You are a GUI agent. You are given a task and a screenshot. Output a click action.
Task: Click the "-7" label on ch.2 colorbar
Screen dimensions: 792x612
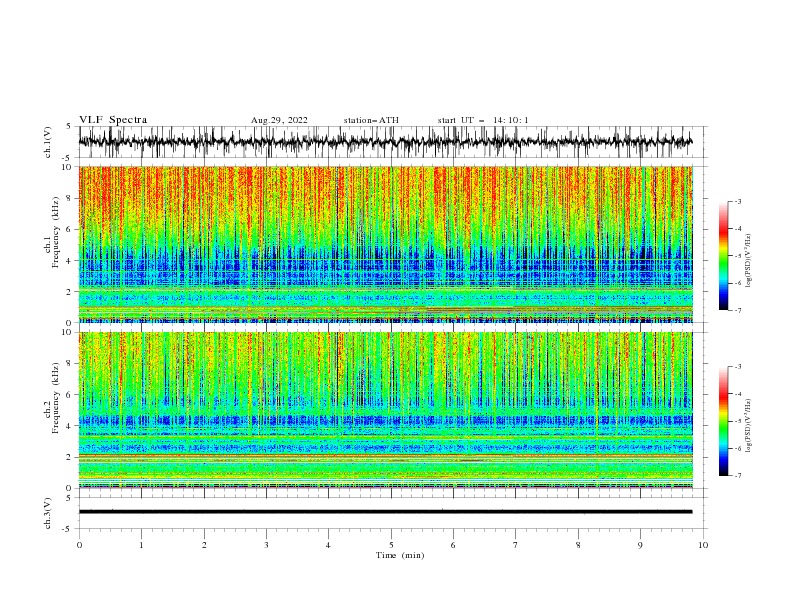click(738, 476)
